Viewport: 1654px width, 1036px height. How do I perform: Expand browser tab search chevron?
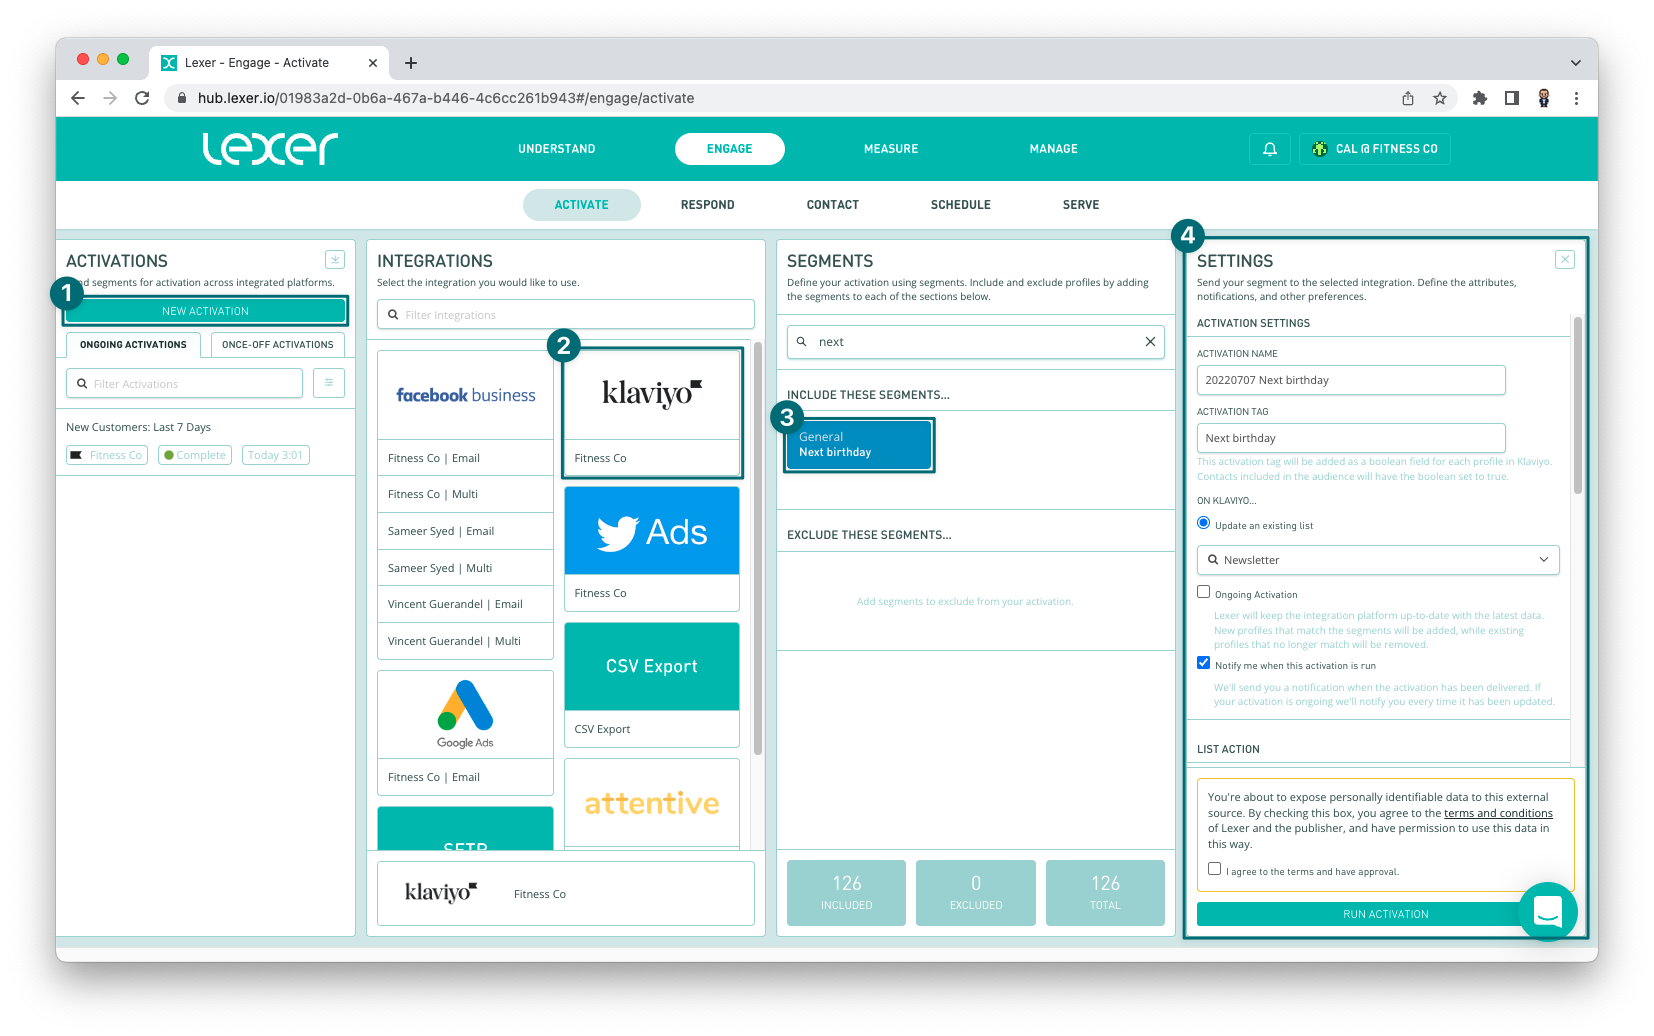[x=1576, y=63]
